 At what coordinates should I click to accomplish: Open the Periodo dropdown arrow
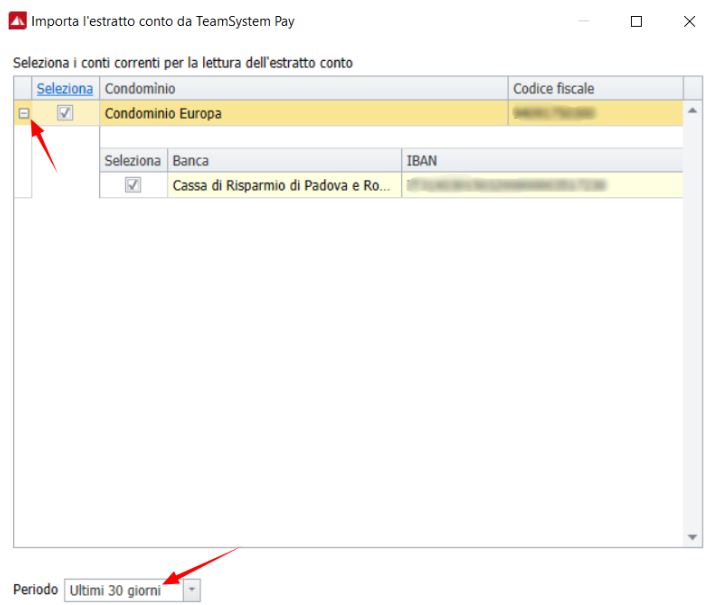[192, 590]
